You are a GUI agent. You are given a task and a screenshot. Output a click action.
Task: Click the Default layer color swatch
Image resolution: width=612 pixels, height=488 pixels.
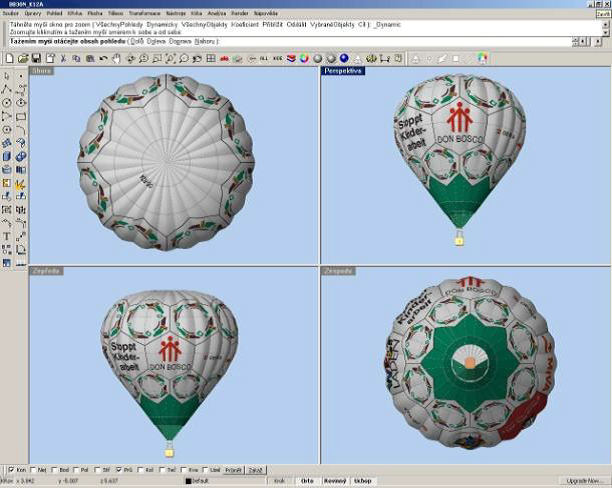[188, 481]
